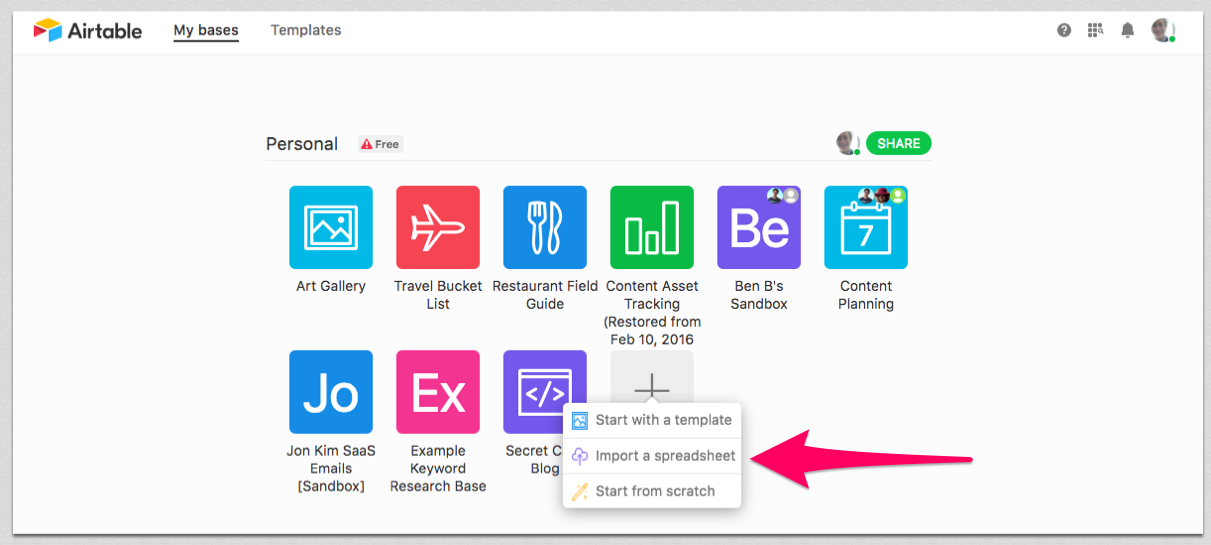Choose Start from scratch
This screenshot has width=1211, height=545.
[x=652, y=491]
